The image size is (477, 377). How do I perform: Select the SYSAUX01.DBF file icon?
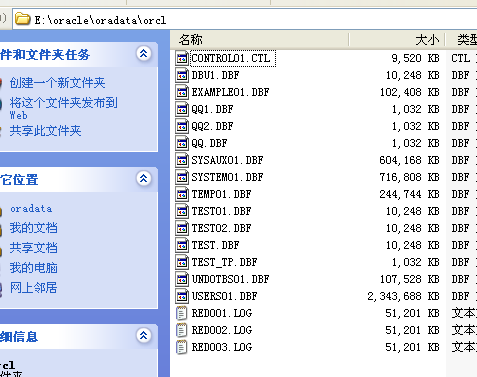[182, 160]
